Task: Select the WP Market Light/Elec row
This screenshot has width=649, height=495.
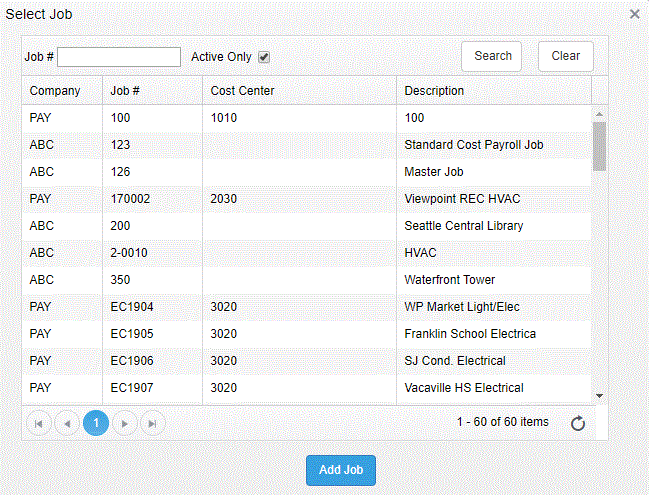Action: 306,307
